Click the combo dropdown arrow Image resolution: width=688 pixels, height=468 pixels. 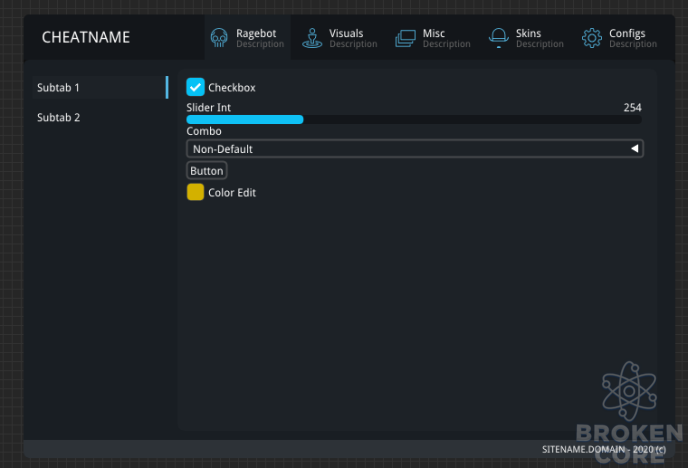coord(634,149)
